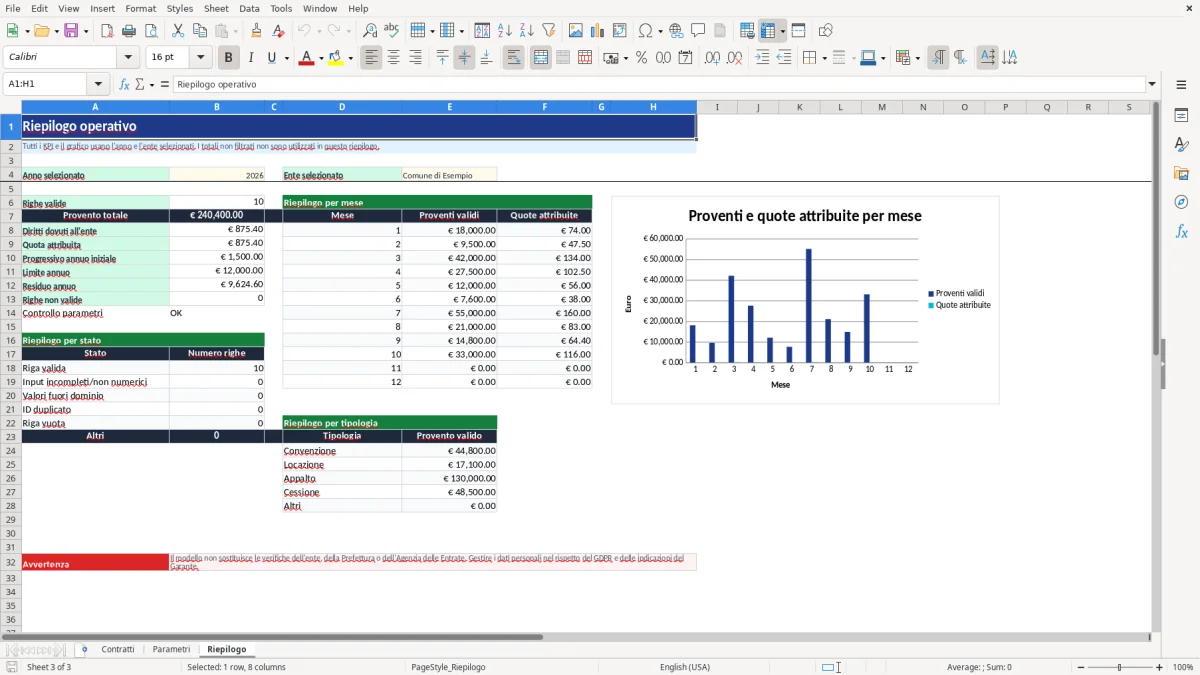This screenshot has height=675, width=1200.
Task: Open the Save button dropdown arrow
Action: click(x=85, y=31)
